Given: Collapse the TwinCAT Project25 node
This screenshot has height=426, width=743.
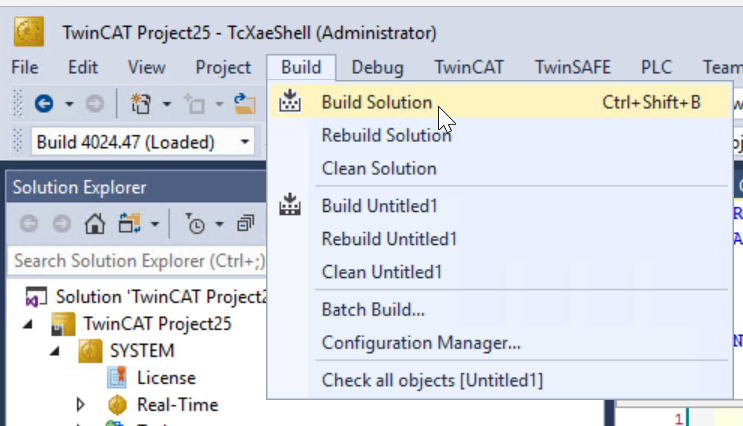Looking at the screenshot, I should (x=28, y=325).
